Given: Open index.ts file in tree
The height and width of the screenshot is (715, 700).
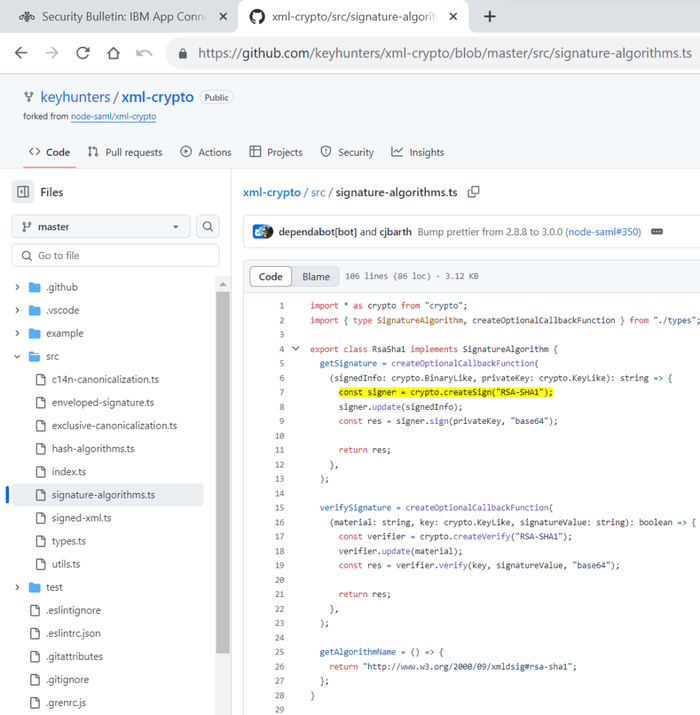Looking at the screenshot, I should click(x=69, y=471).
